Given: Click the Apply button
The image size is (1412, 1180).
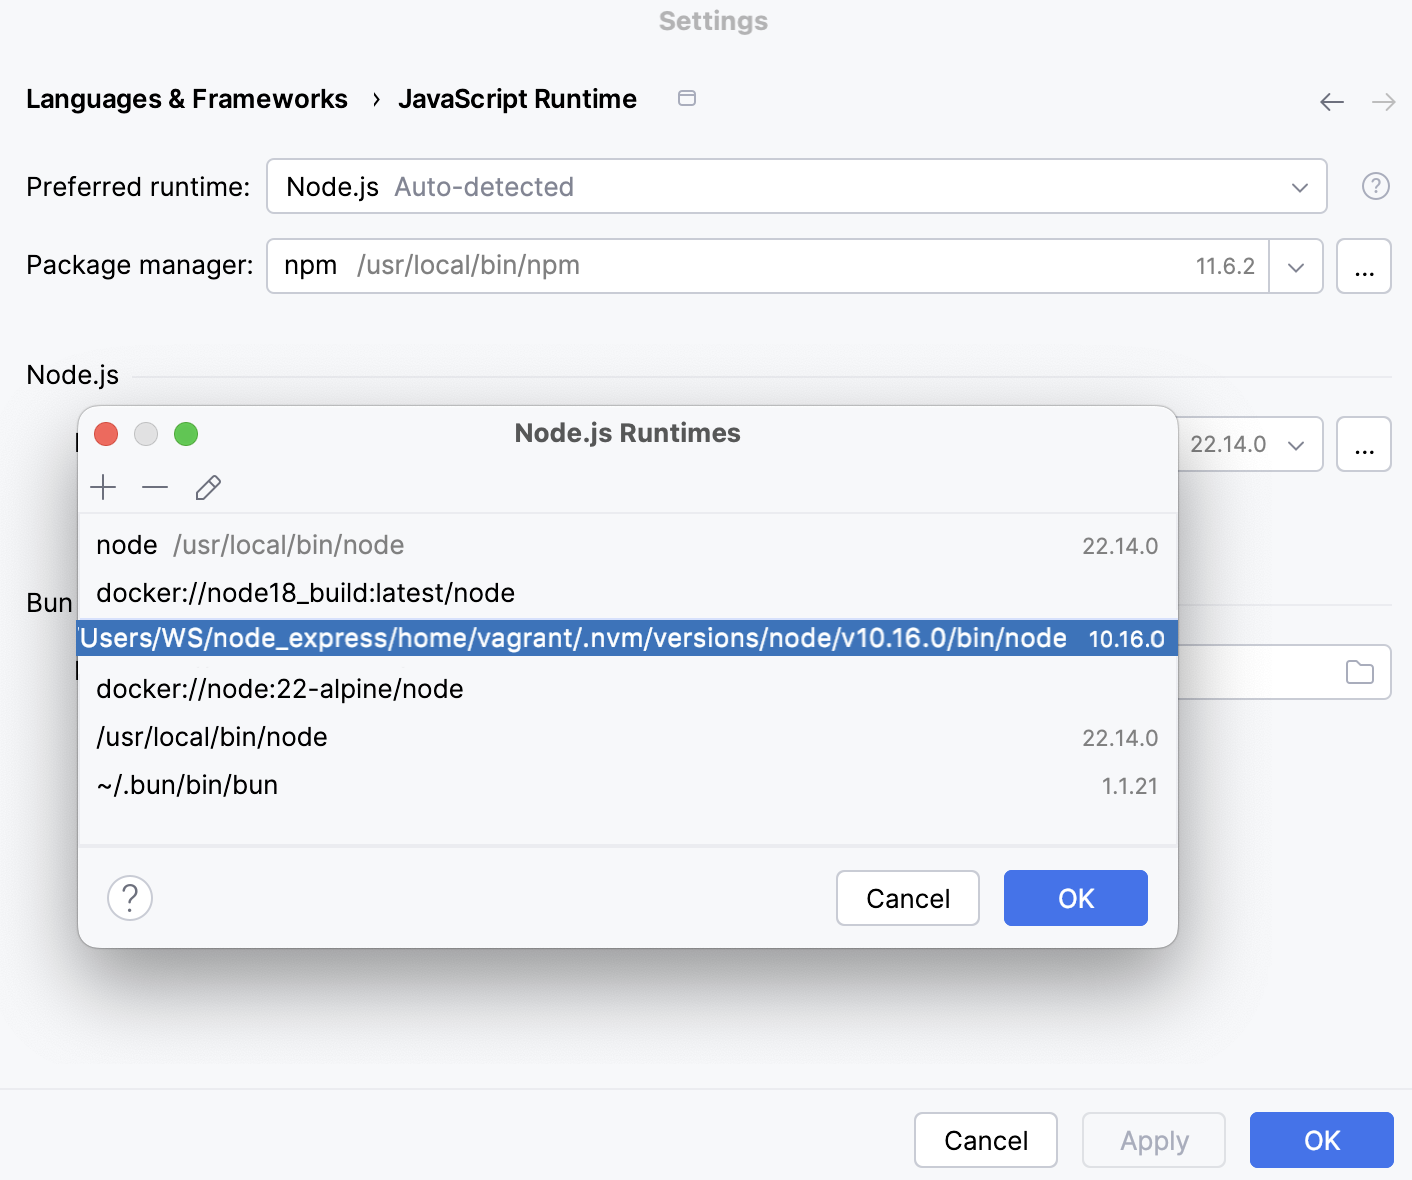Looking at the screenshot, I should coord(1154,1140).
